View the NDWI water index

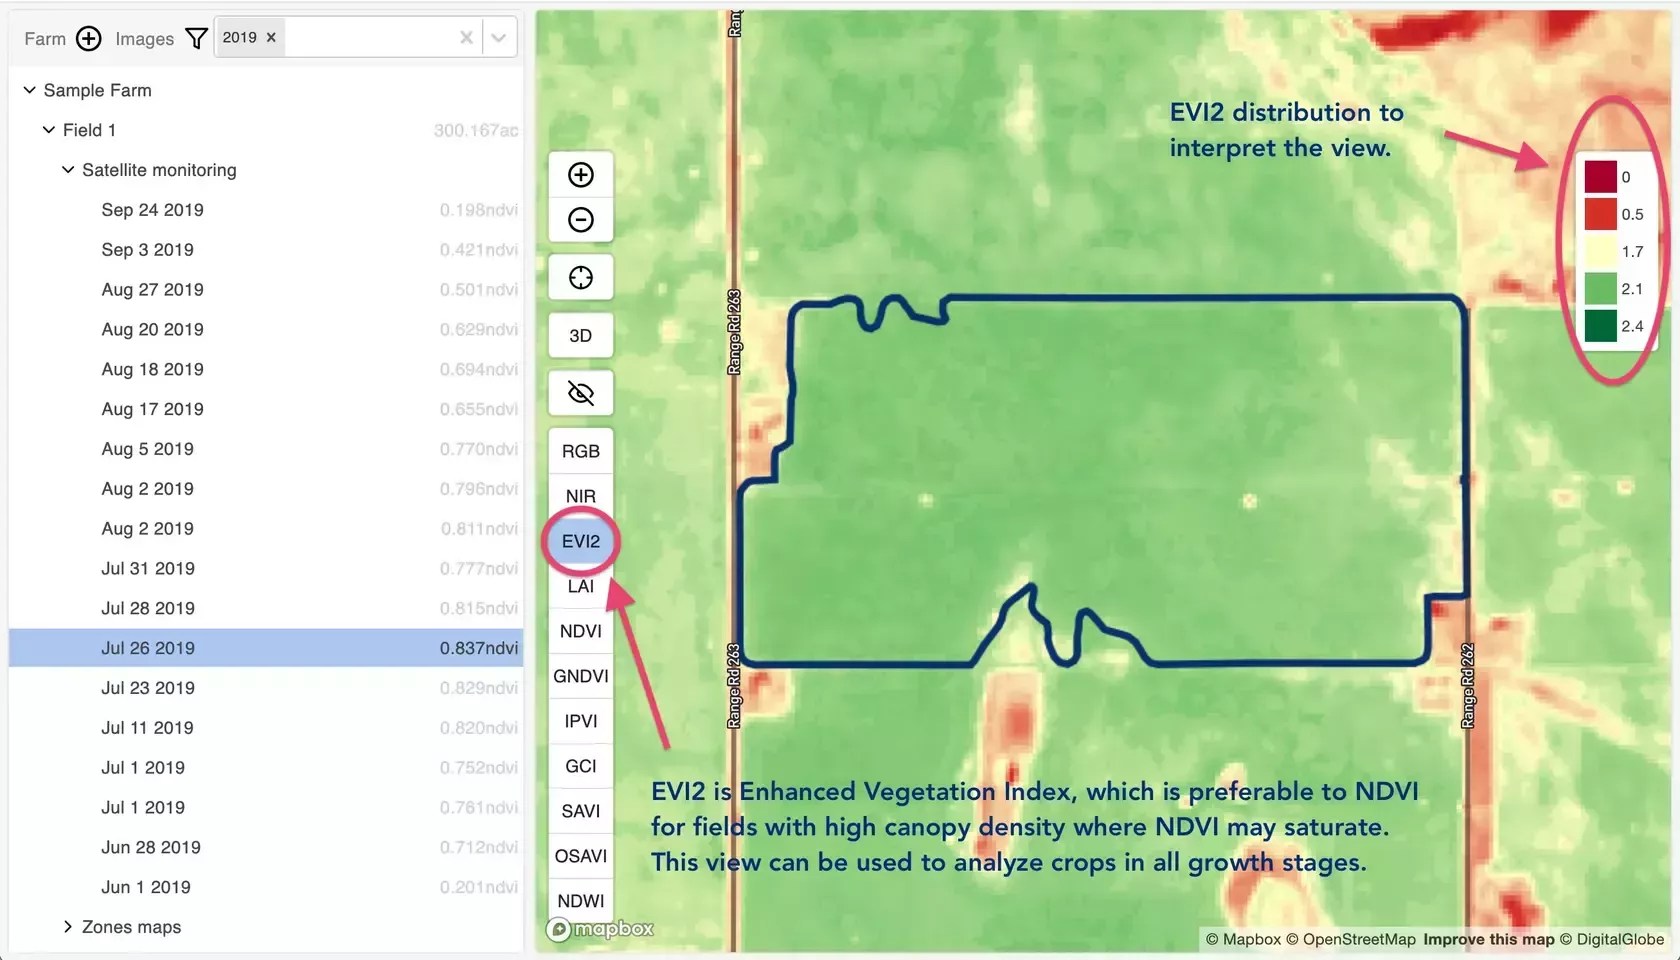coord(580,900)
